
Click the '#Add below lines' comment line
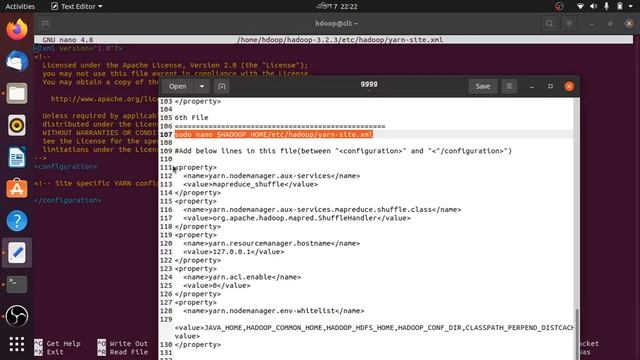[x=343, y=151]
